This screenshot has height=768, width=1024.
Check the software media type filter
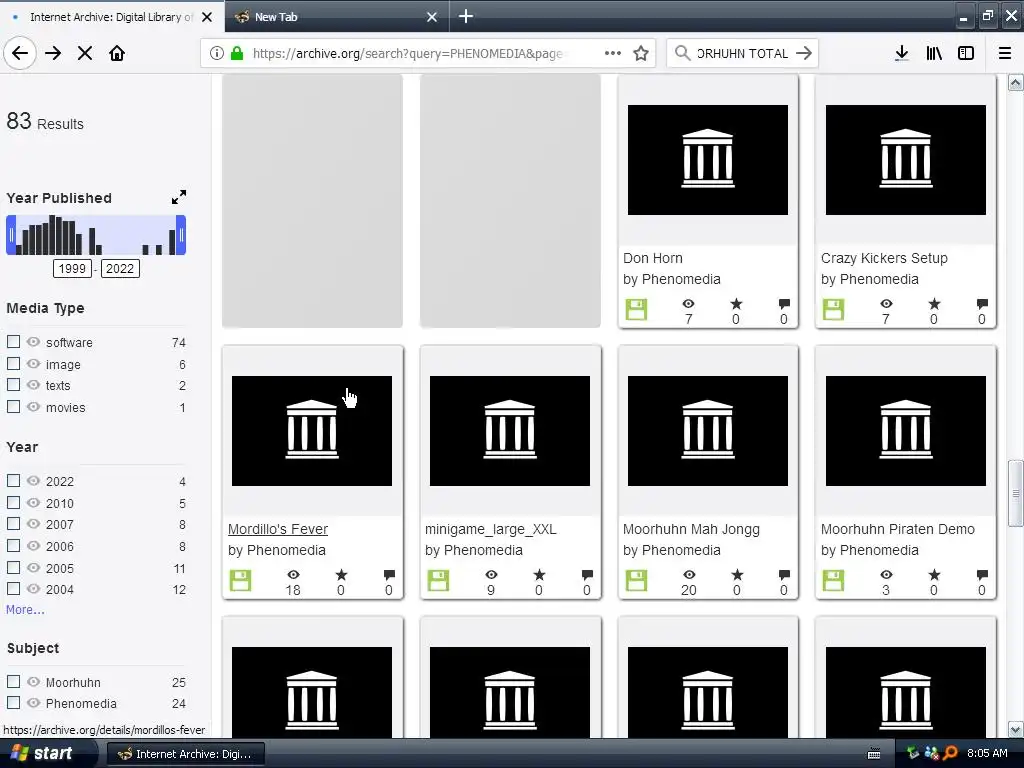tap(13, 342)
